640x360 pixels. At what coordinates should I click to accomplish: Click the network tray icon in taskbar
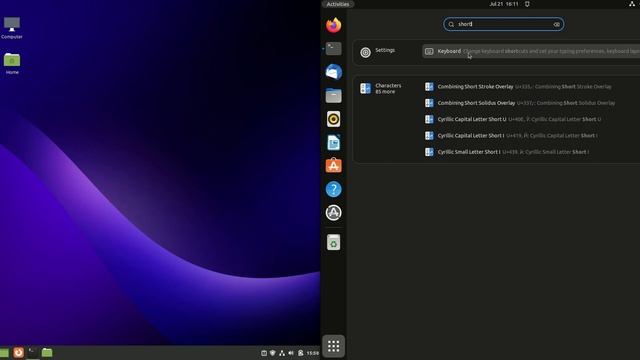click(282, 353)
